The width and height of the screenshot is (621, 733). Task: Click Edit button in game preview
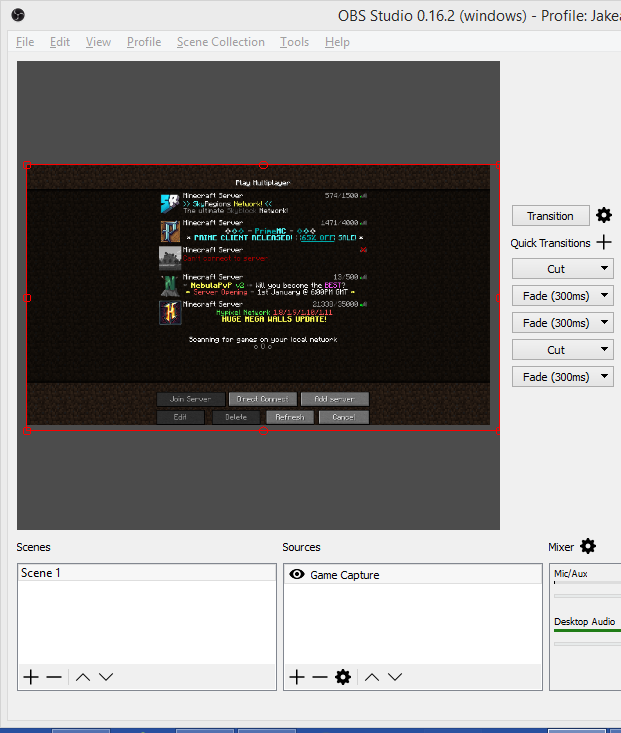(x=181, y=417)
